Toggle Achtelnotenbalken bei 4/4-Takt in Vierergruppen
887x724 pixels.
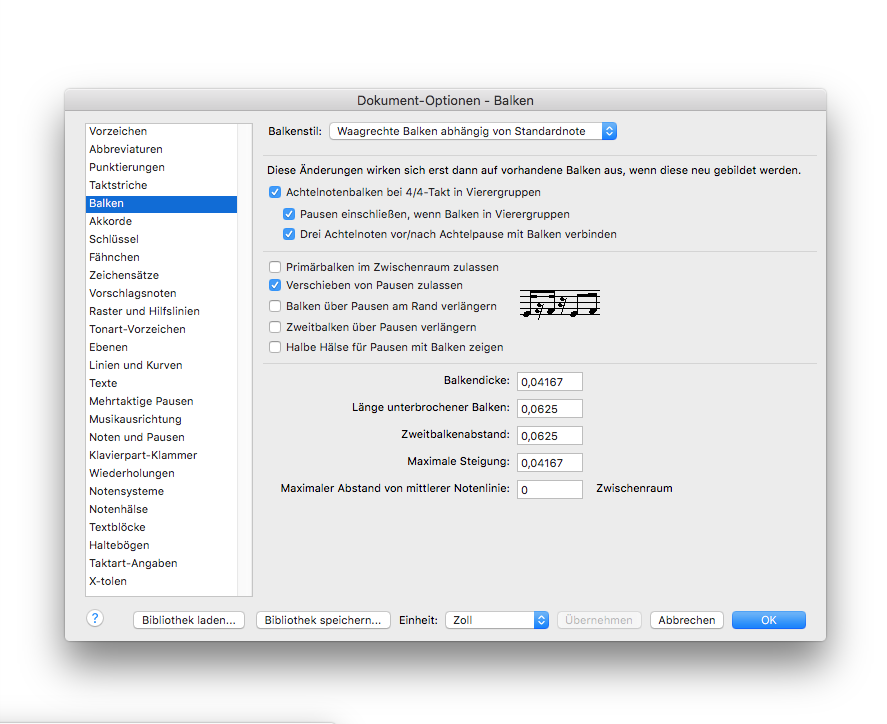pos(275,192)
